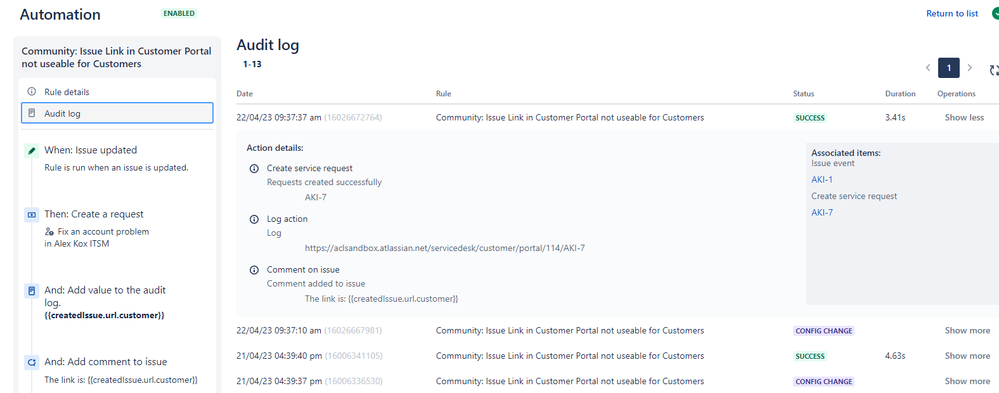Expand the 04:39:40 pm success entry
The height and width of the screenshot is (393, 999).
[x=967, y=356]
